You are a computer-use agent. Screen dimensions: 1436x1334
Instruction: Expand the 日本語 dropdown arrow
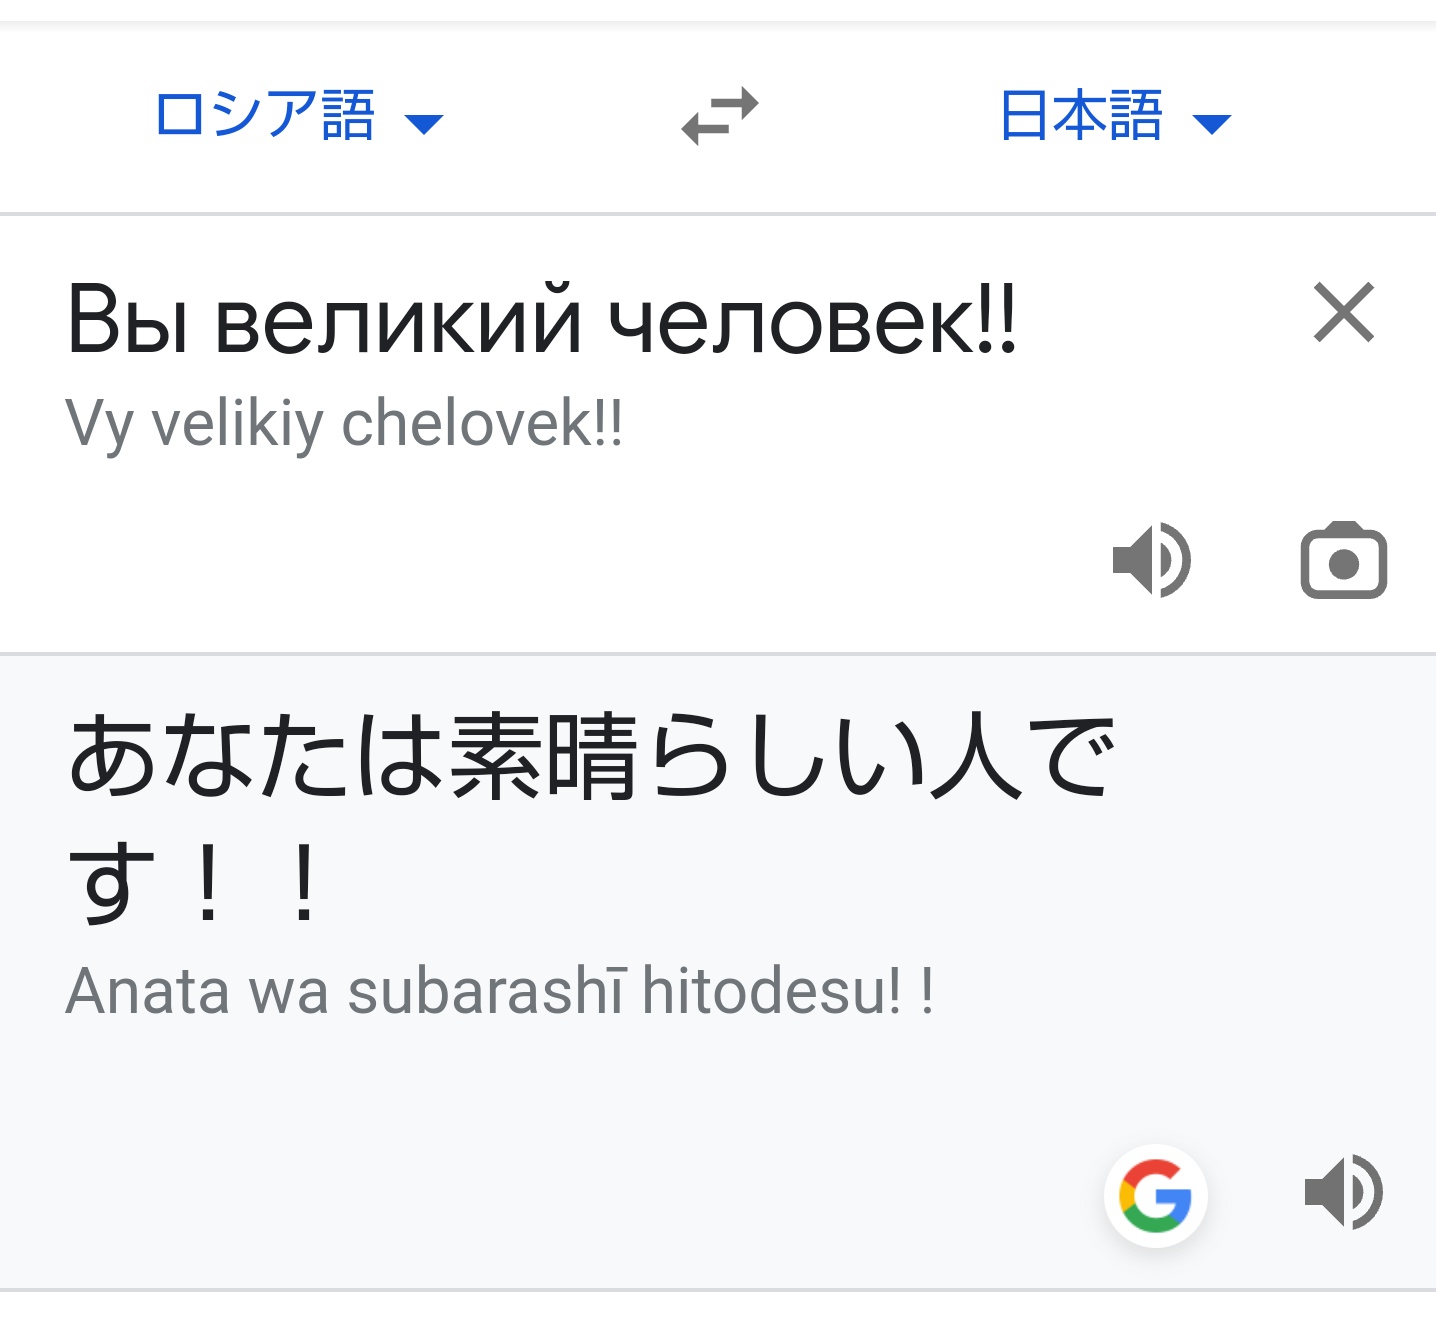[1212, 124]
